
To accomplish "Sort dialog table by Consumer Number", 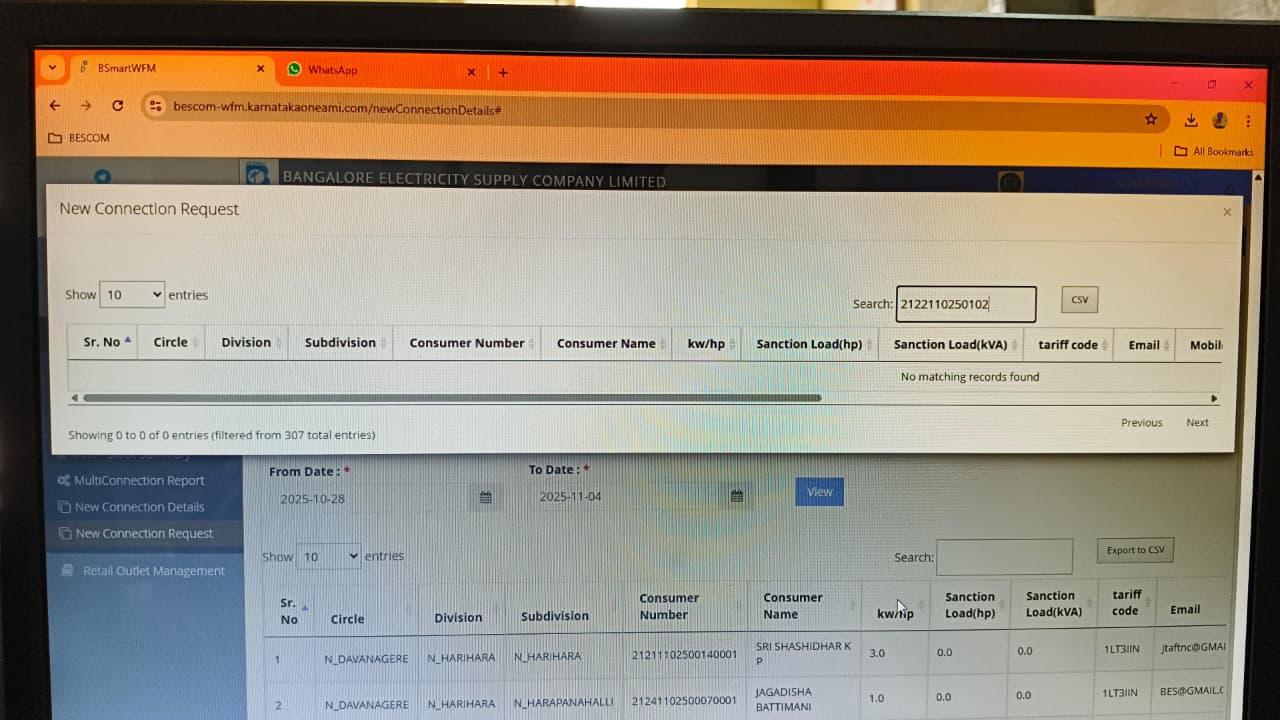I will pyautogui.click(x=467, y=343).
